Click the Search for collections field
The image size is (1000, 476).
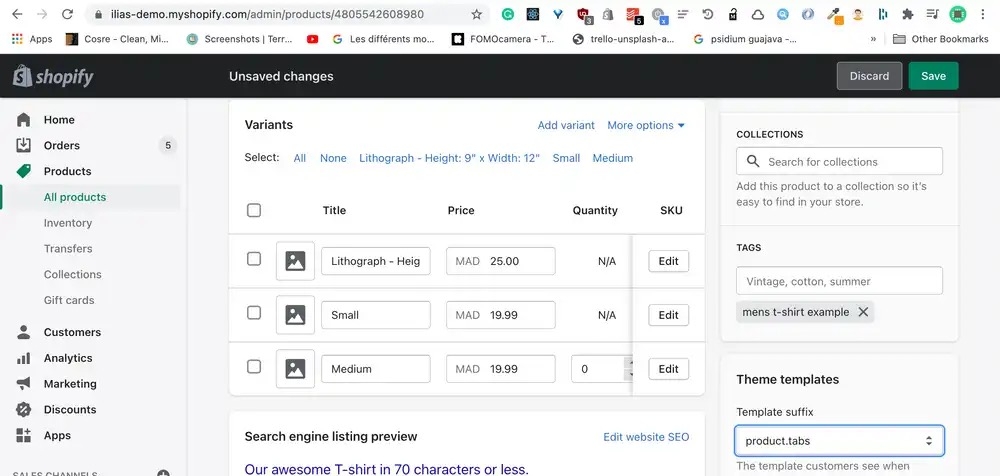click(x=839, y=162)
